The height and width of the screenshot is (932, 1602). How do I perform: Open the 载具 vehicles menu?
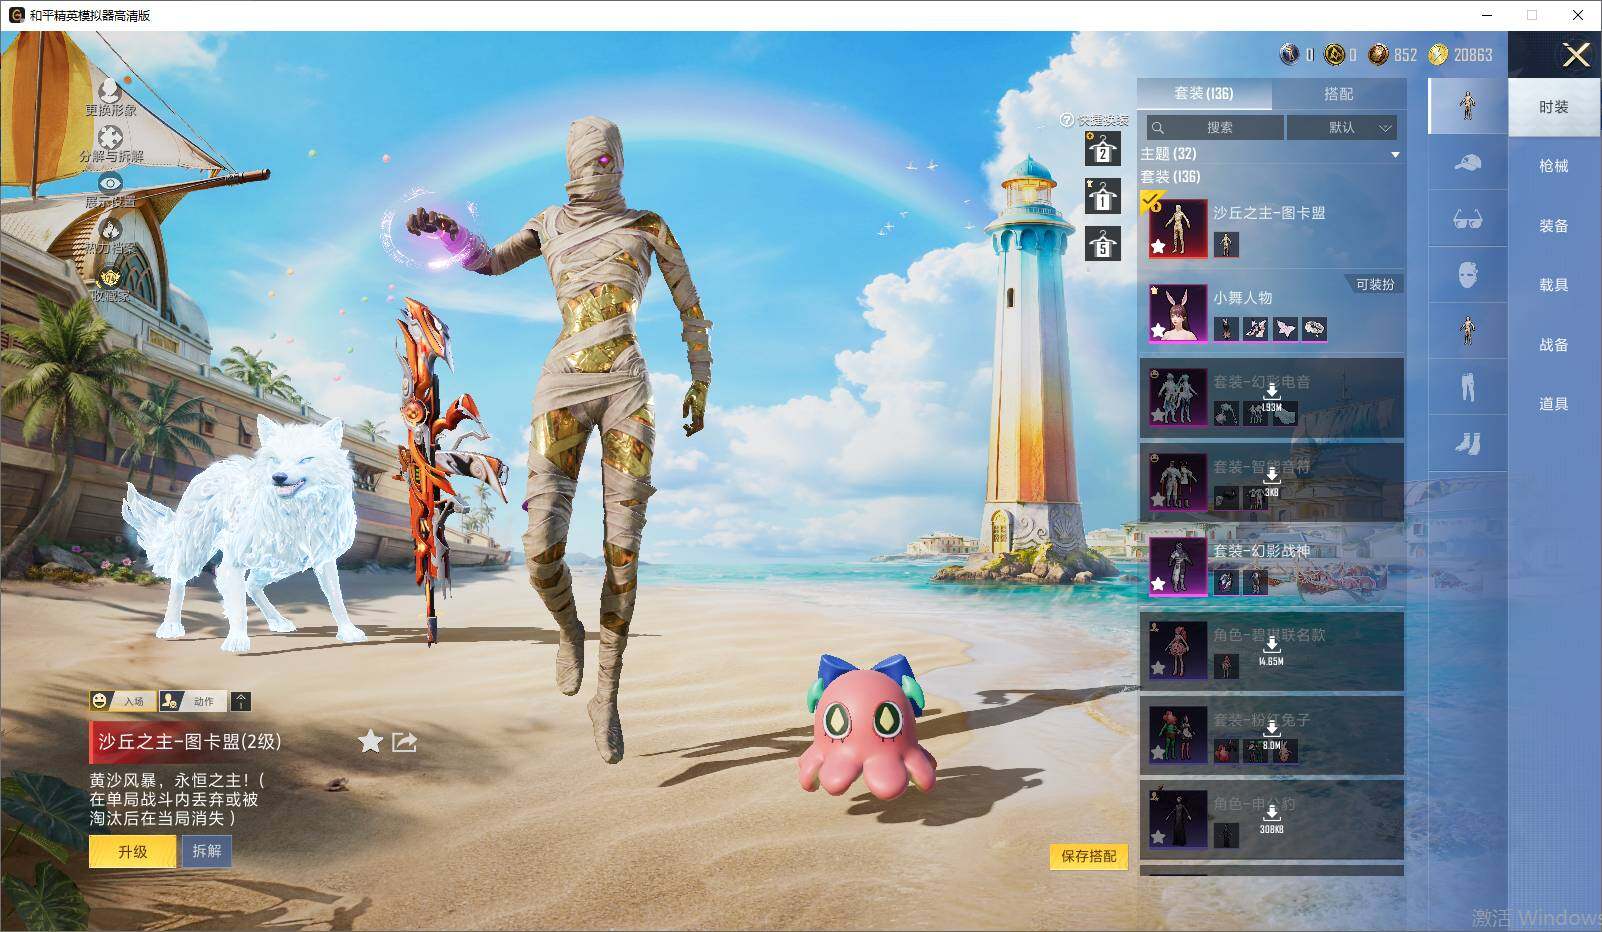click(x=1553, y=285)
